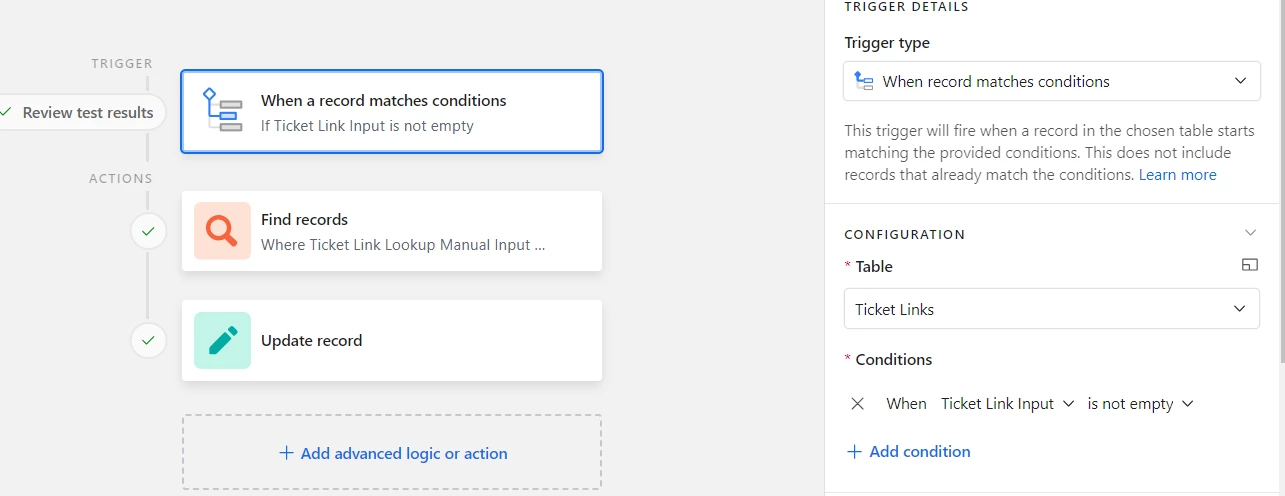
Task: Click the checkmark circle beside Find records
Action: point(148,231)
